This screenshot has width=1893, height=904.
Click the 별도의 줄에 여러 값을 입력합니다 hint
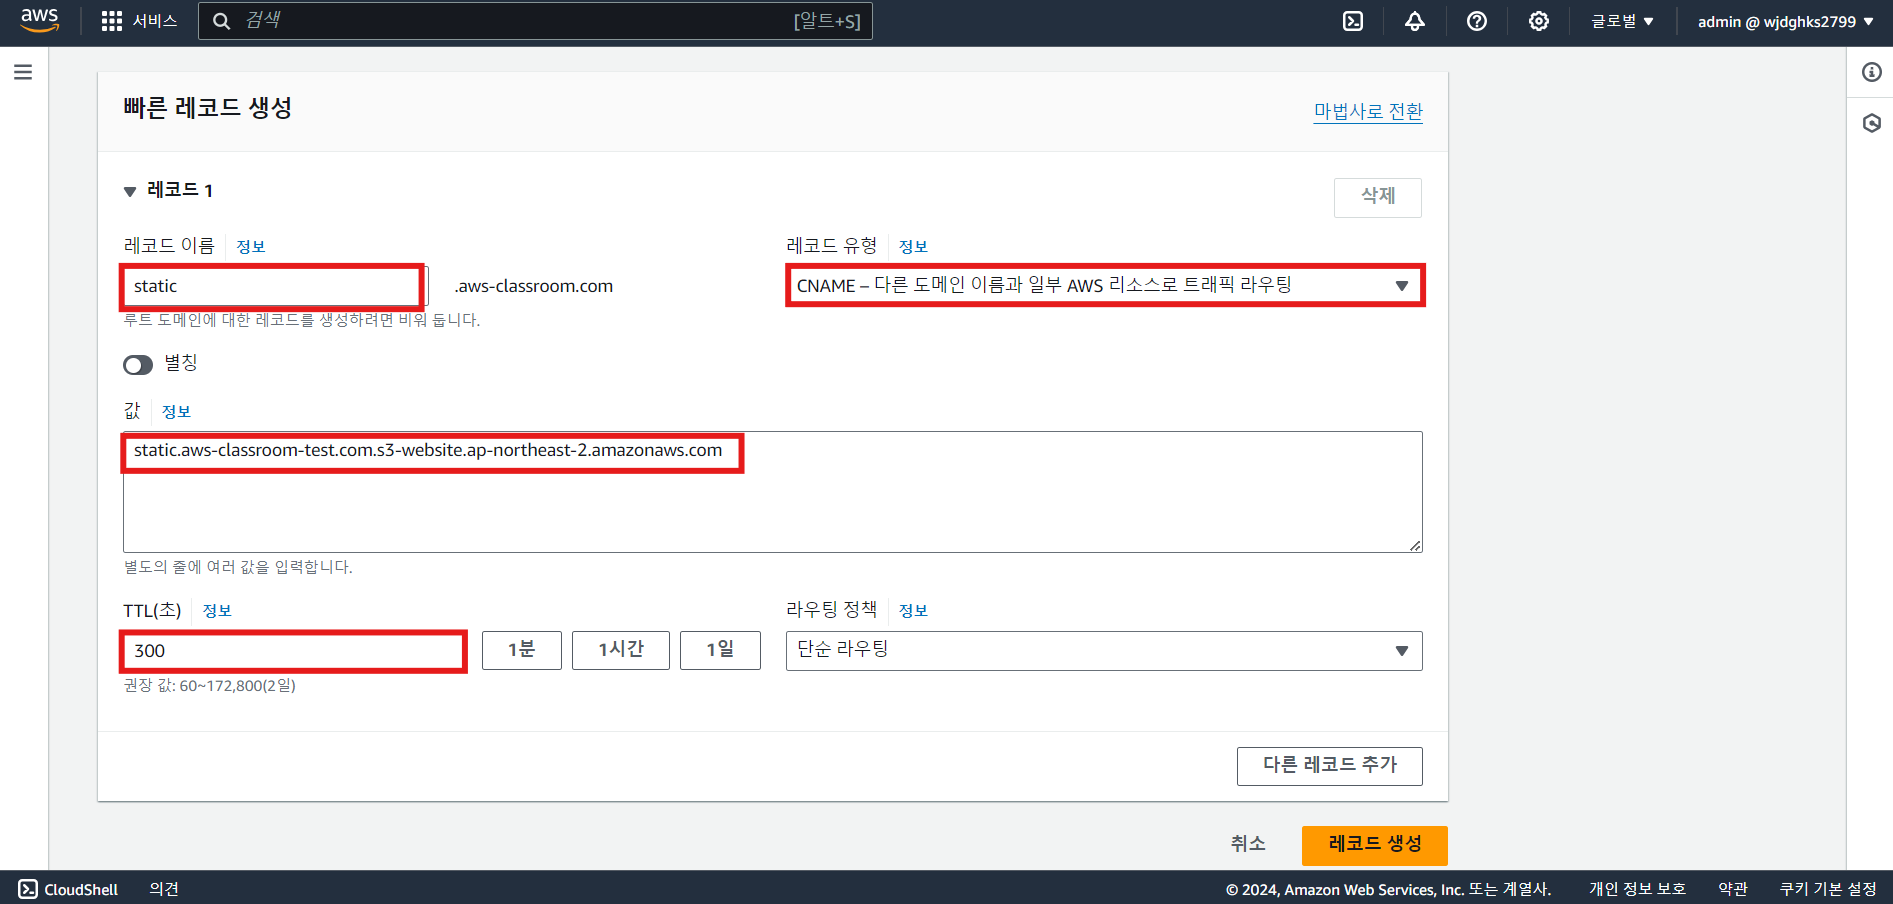pyautogui.click(x=238, y=567)
